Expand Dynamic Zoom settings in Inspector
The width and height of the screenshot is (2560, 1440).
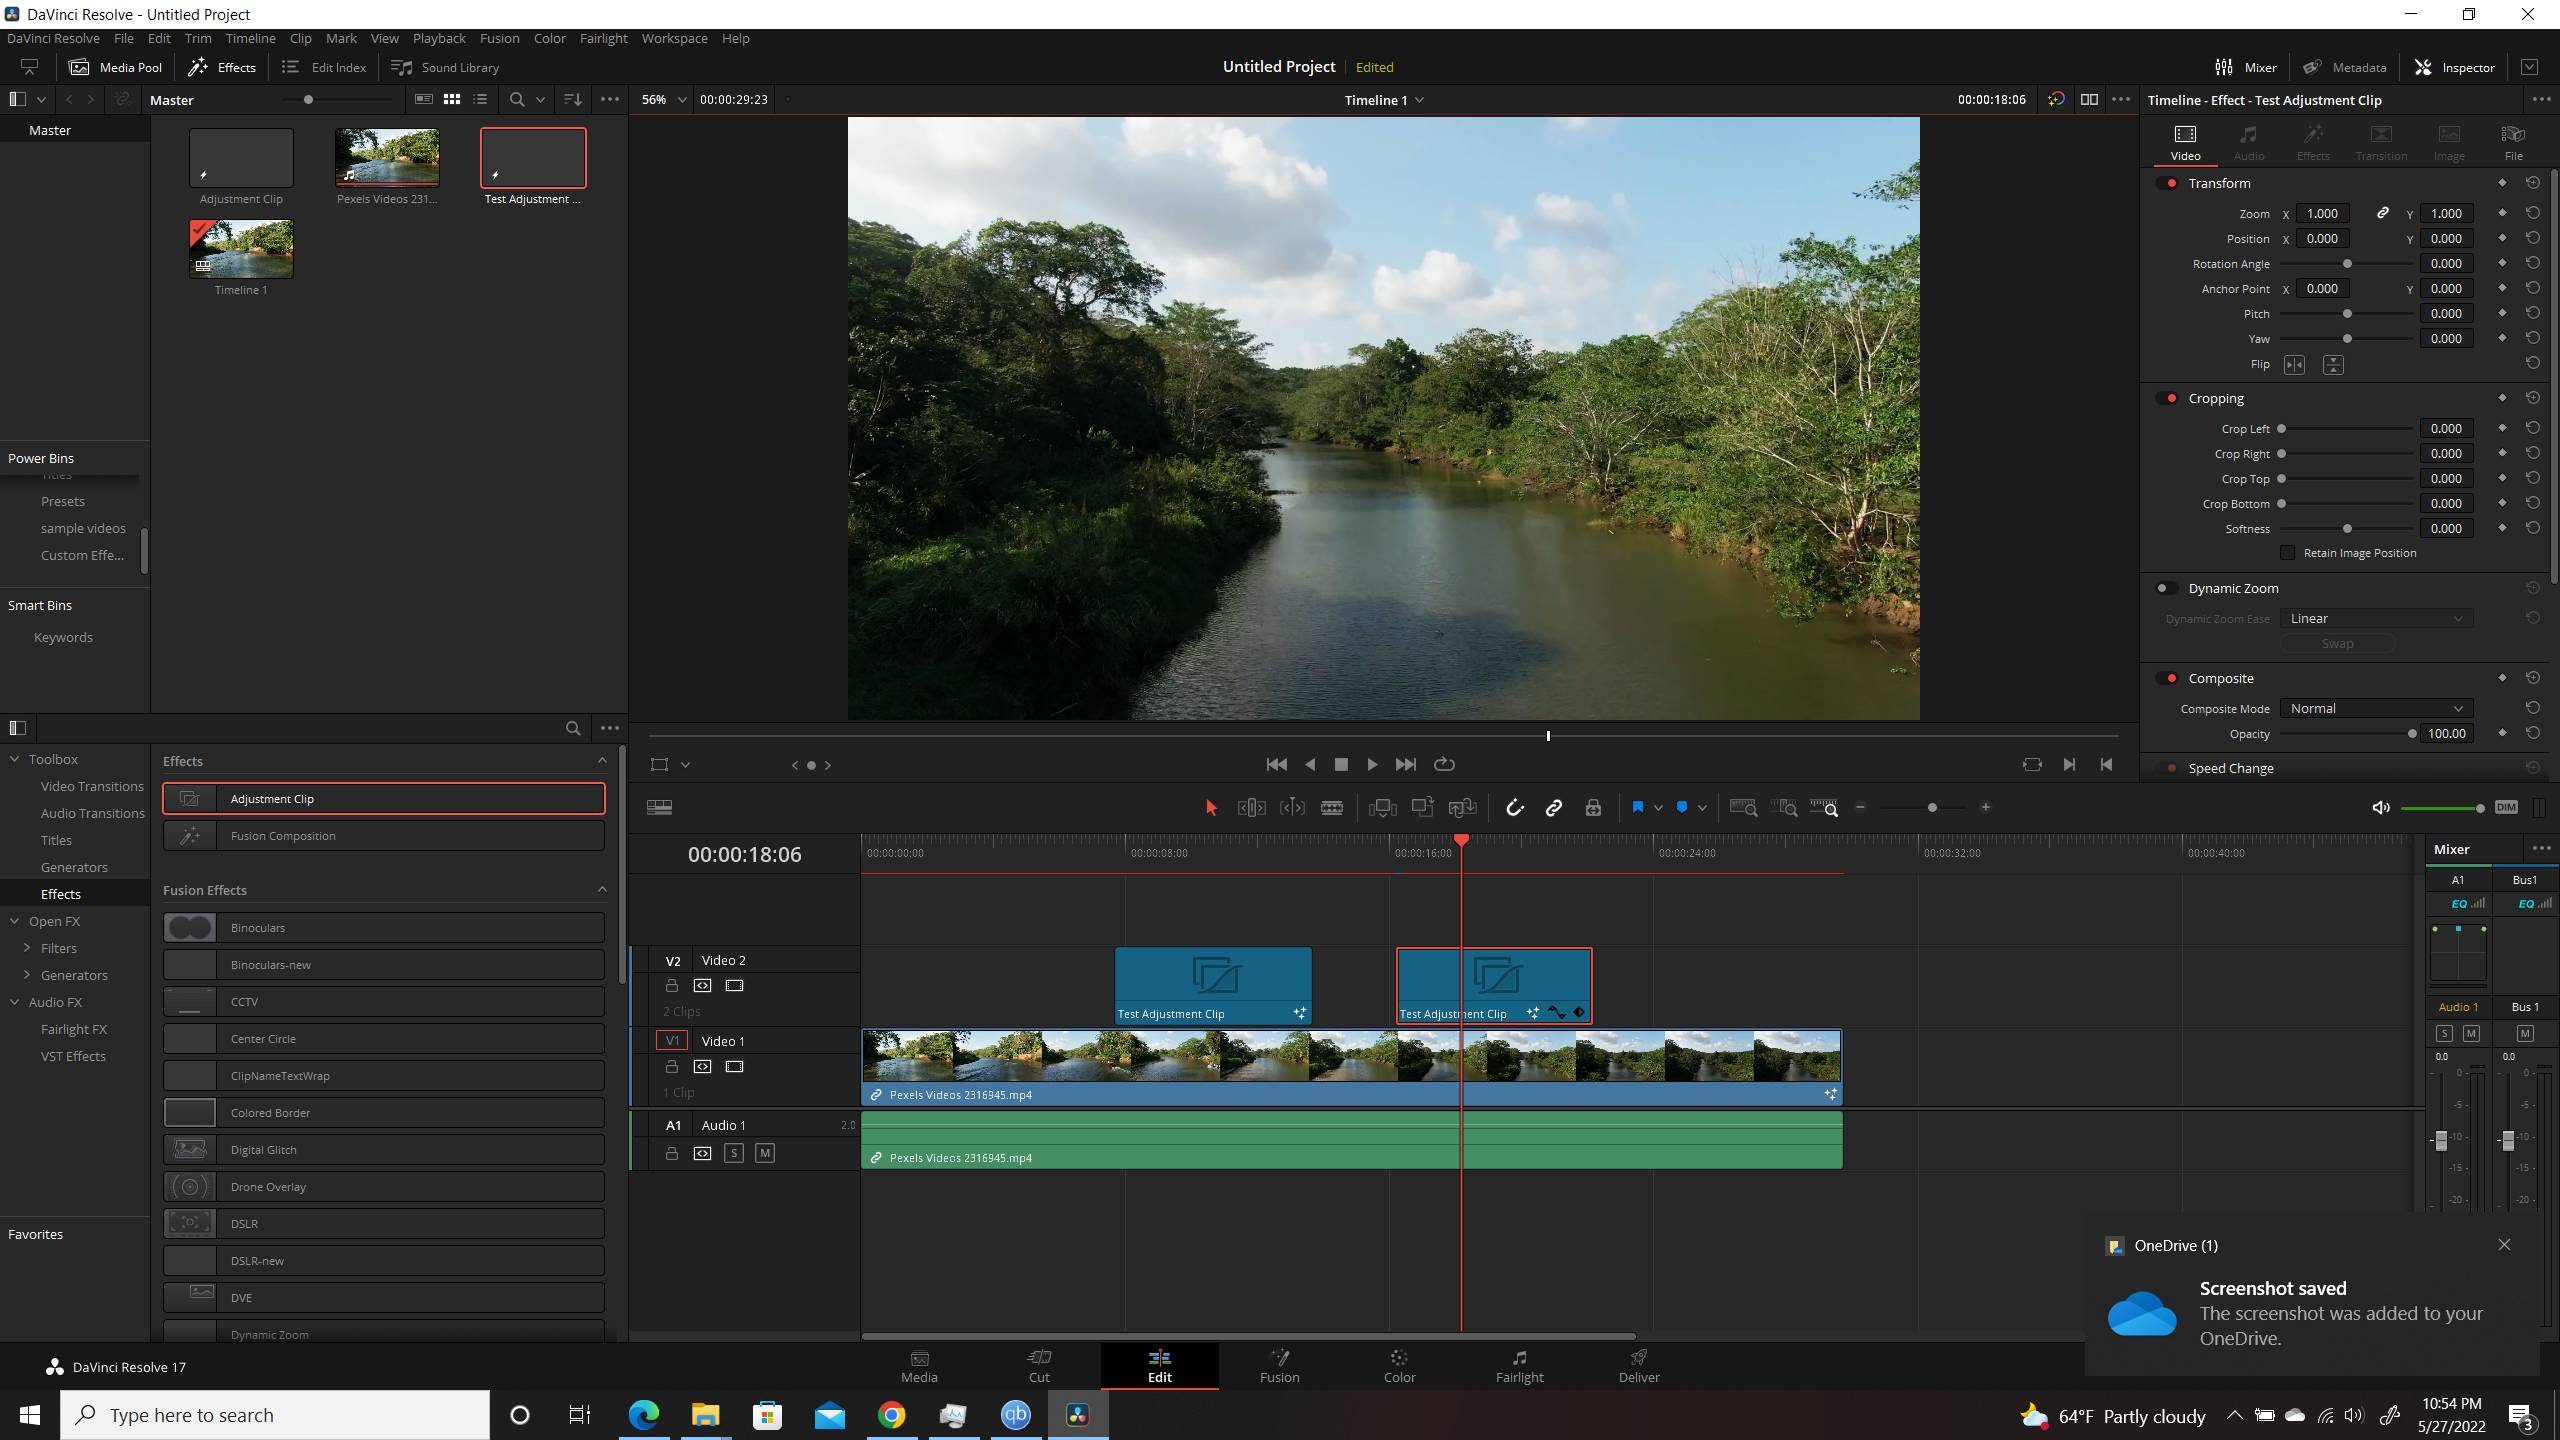[2233, 587]
